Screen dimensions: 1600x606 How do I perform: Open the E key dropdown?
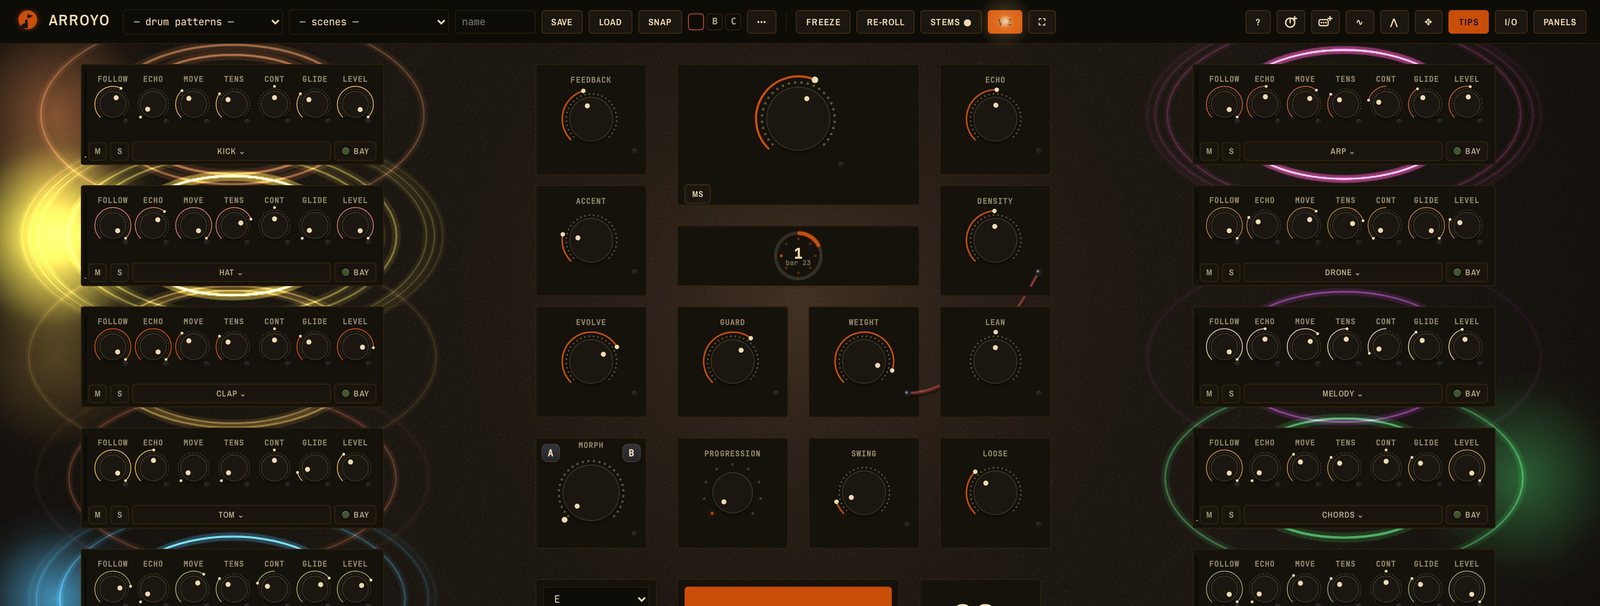[x=597, y=597]
